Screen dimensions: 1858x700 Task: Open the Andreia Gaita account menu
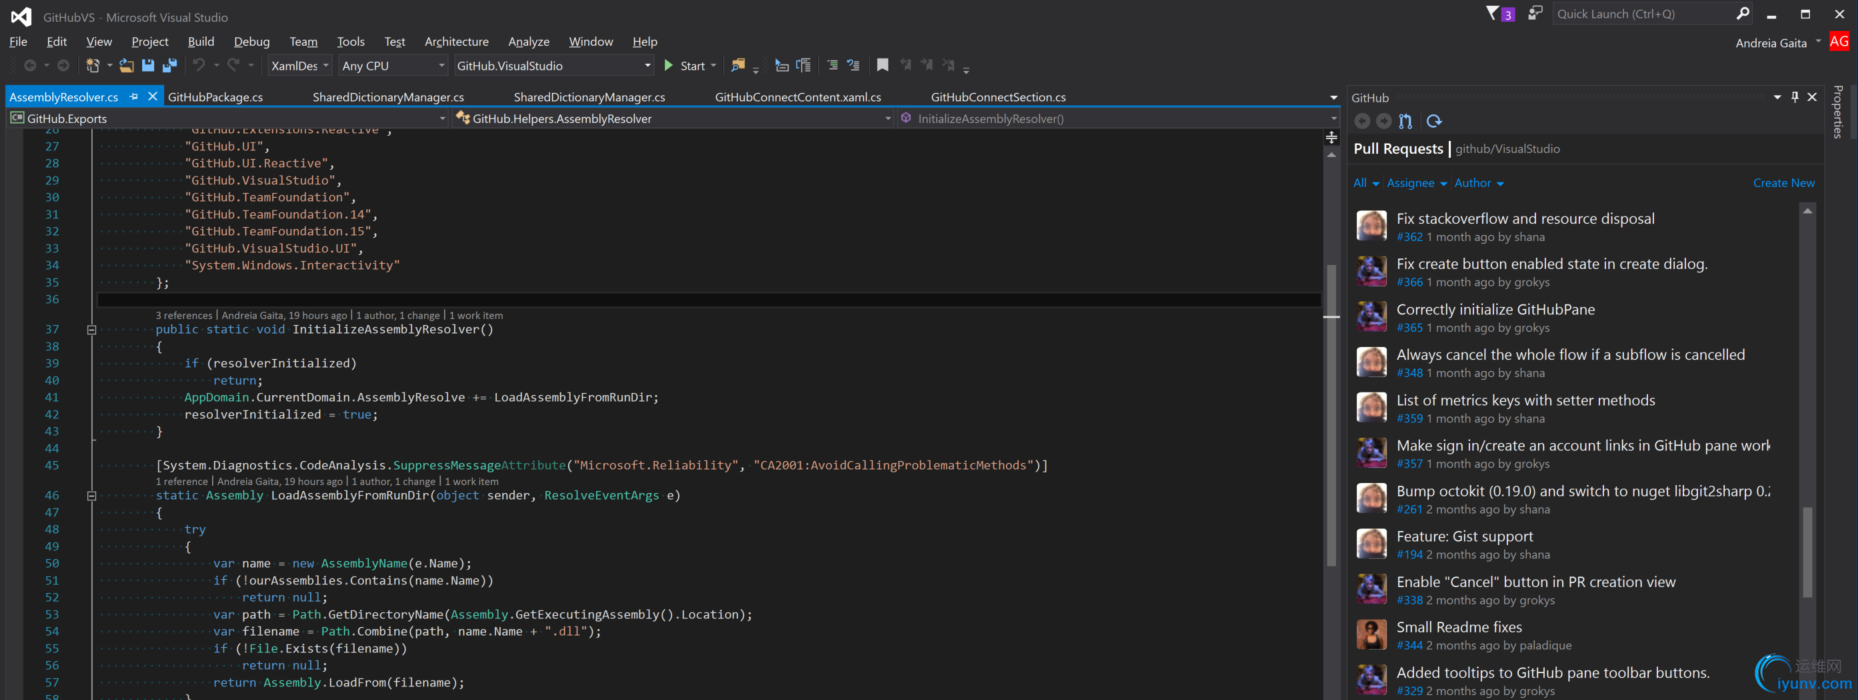[x=1779, y=43]
